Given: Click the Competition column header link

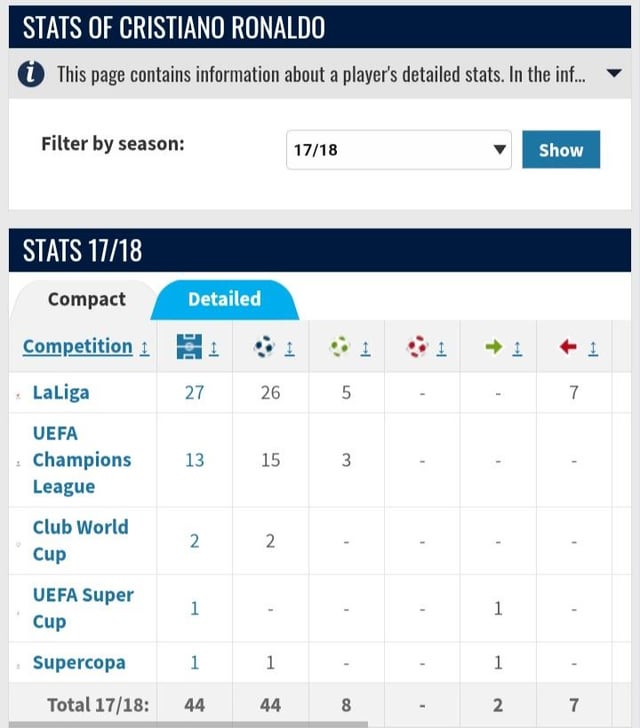Looking at the screenshot, I should (78, 346).
